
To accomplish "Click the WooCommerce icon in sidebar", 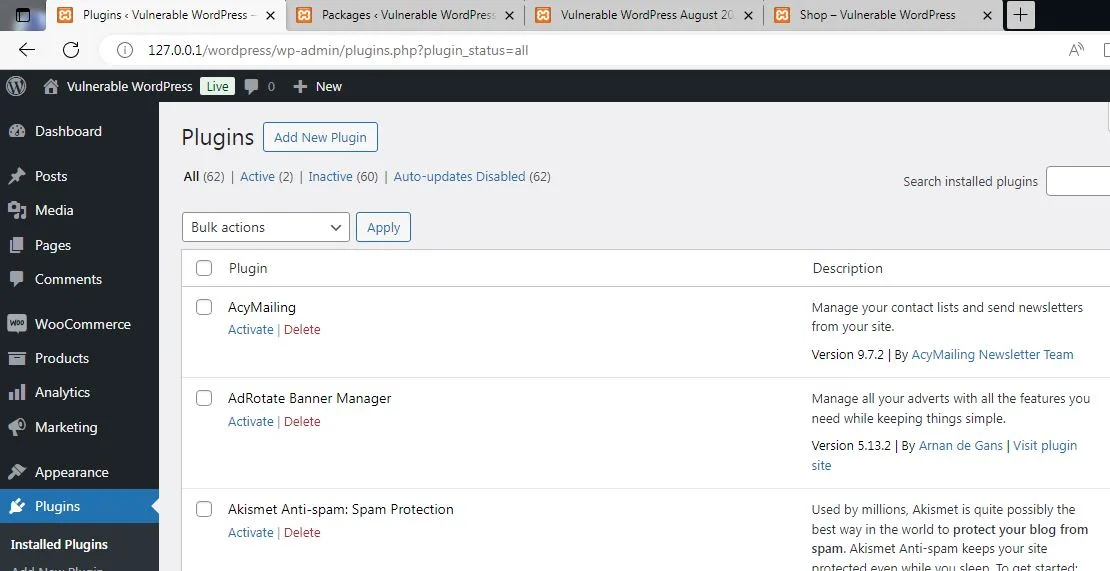I will click(17, 324).
